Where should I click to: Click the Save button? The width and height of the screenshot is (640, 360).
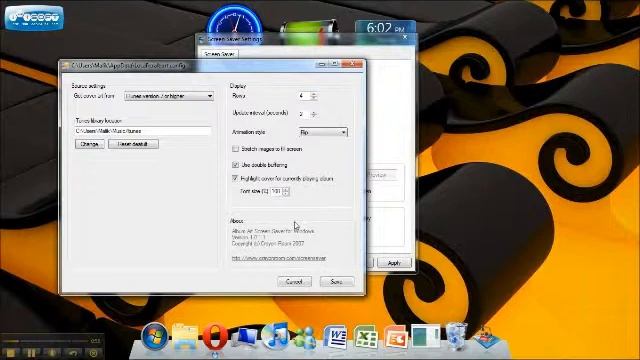[x=337, y=282]
